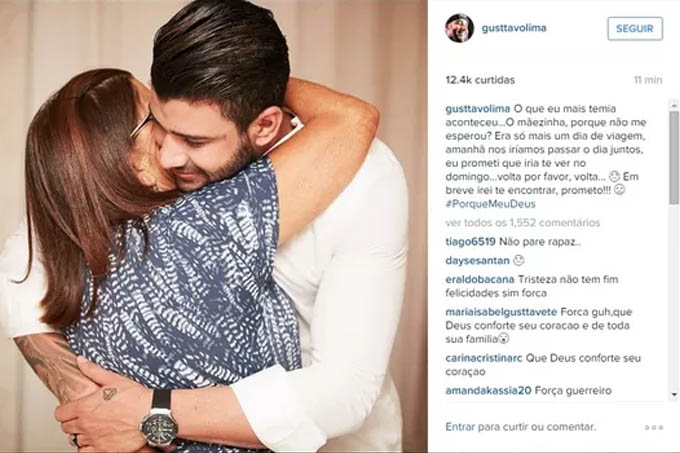Open the gusttavolima username in header
Screen dimensions: 680x453
pos(514,28)
